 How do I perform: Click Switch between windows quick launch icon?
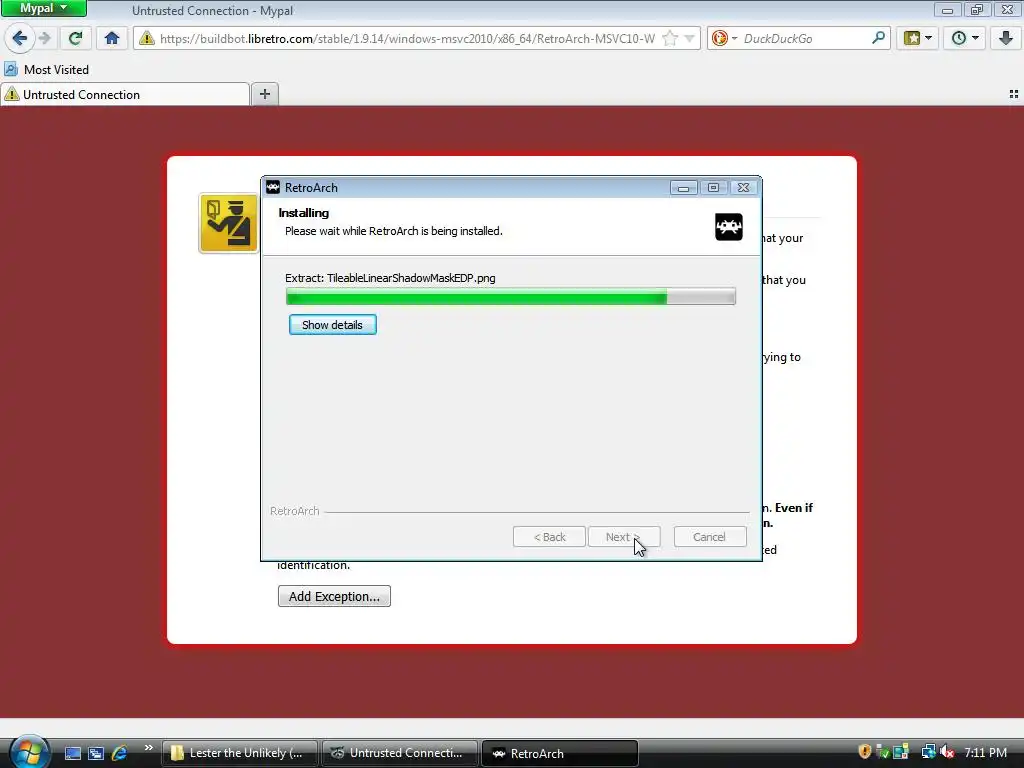pos(96,753)
